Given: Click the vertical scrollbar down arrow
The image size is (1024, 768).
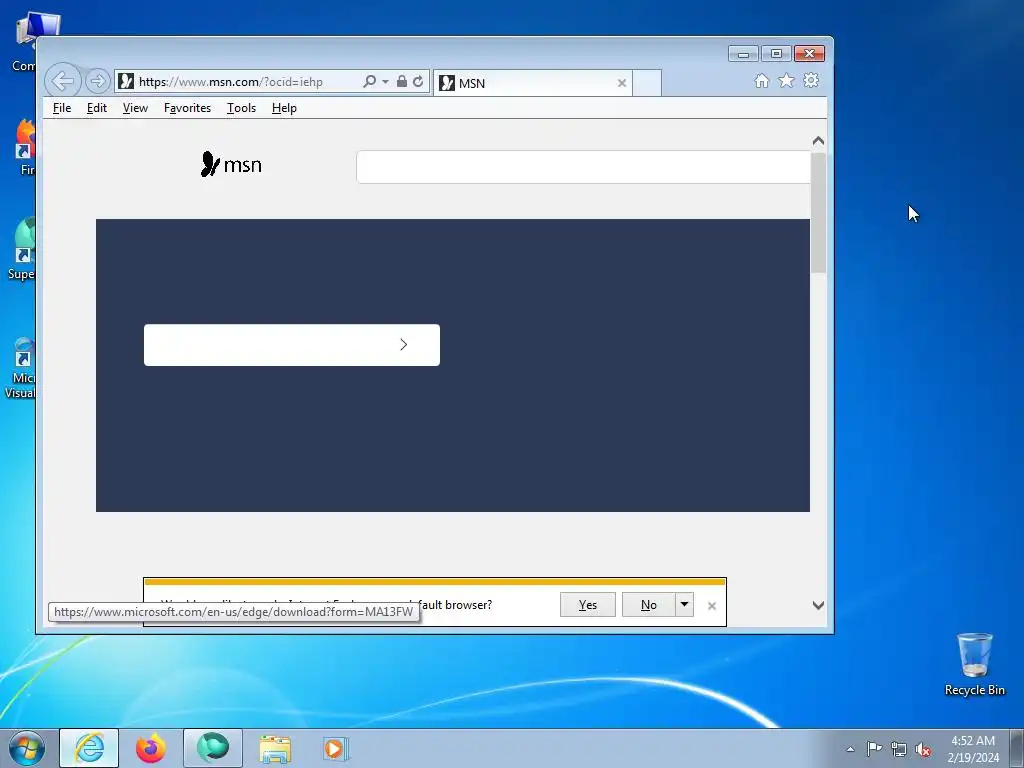Looking at the screenshot, I should pyautogui.click(x=818, y=605).
